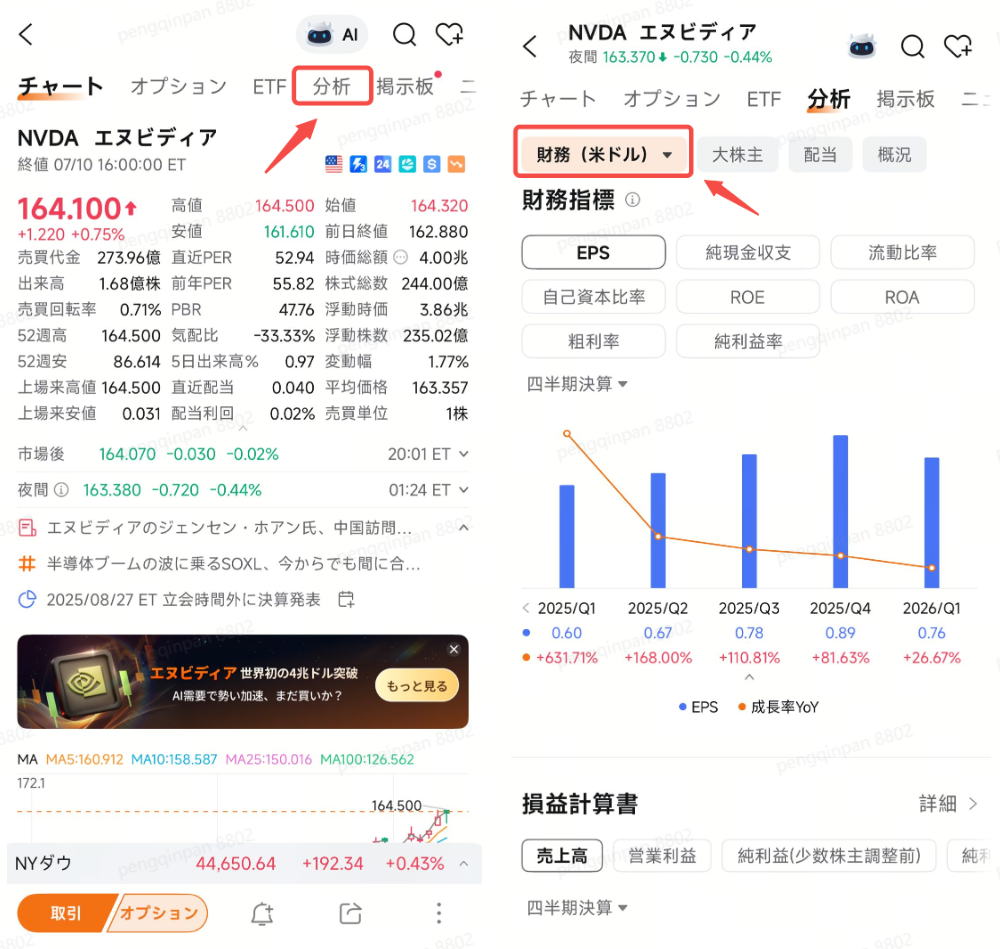Screen dimensions: 1000x949
Task: Open headline 半導体ブームの波に乗るSOXL
Action: point(233,564)
